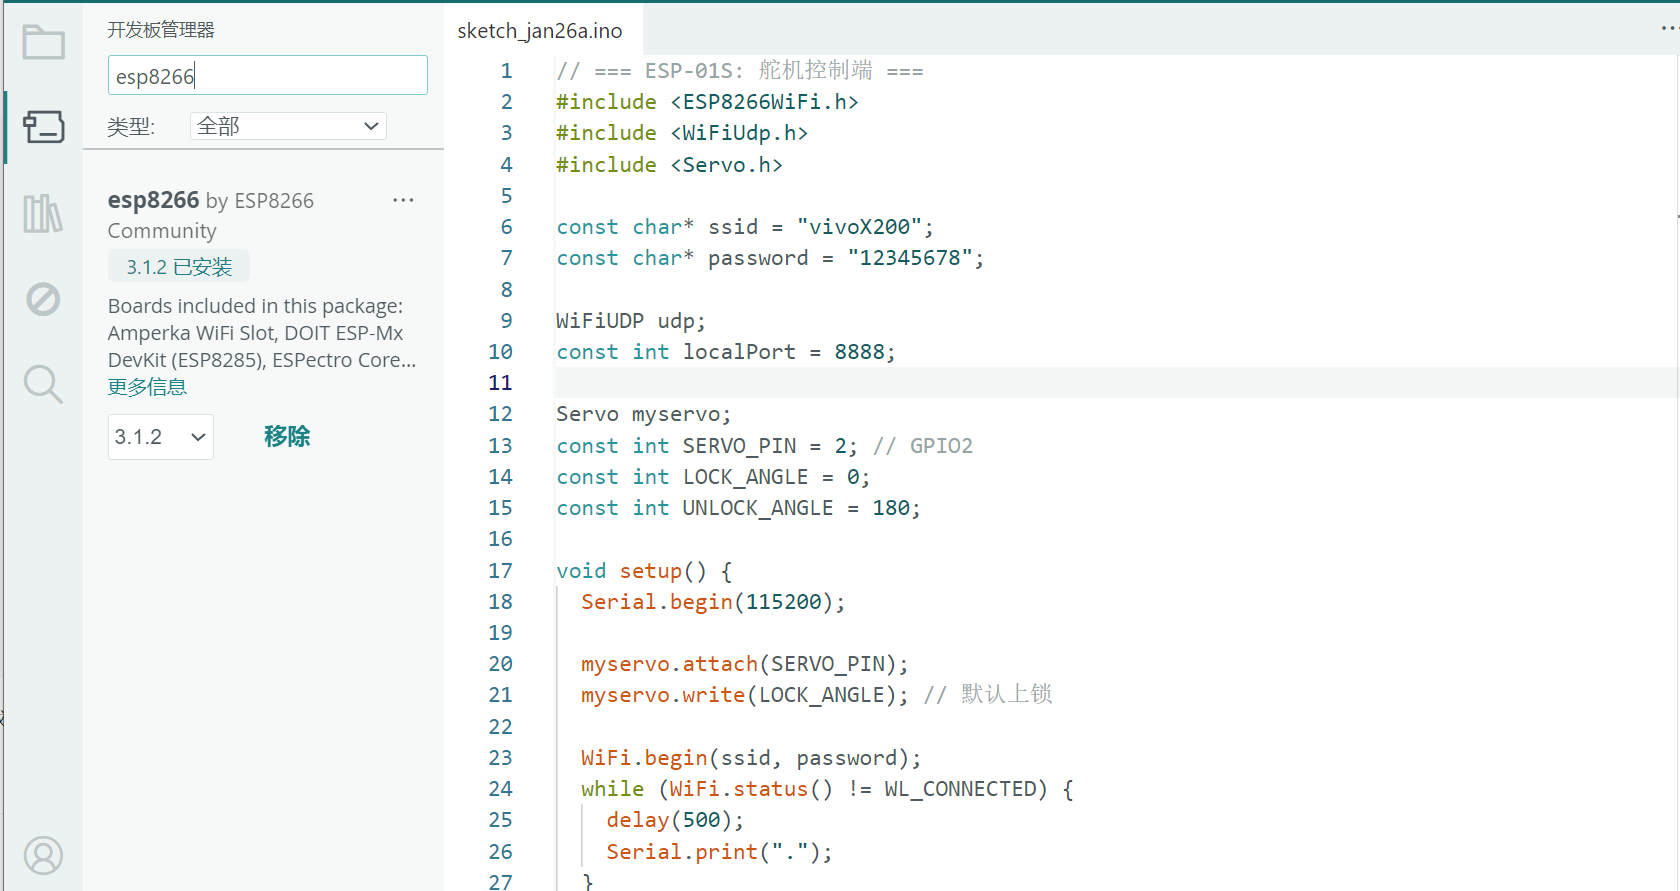1680x891 pixels.
Task: Click the while WL_CONNECTED loop line
Action: [x=827, y=789]
